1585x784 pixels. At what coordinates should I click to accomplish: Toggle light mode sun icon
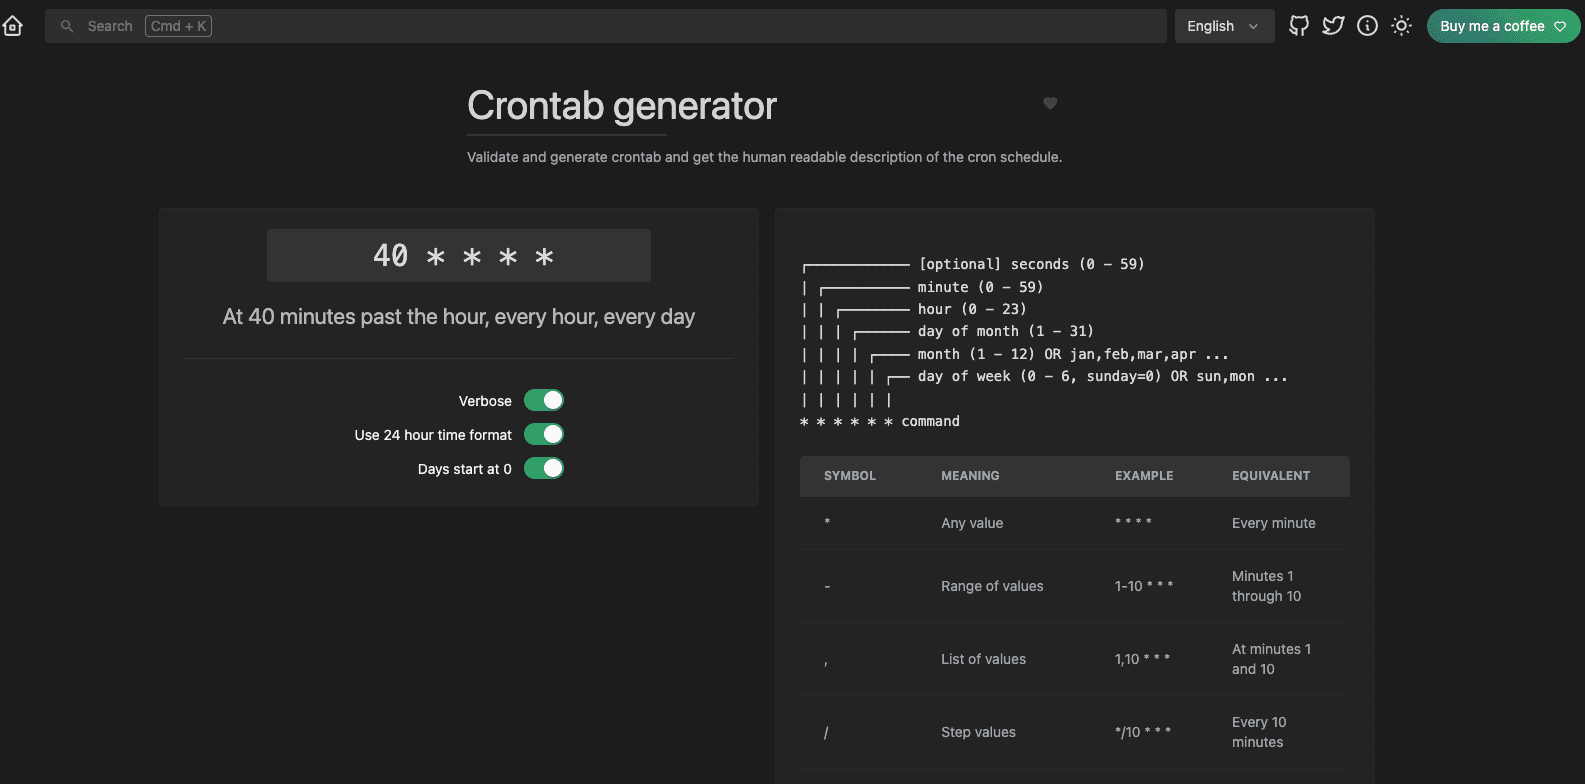[1401, 26]
